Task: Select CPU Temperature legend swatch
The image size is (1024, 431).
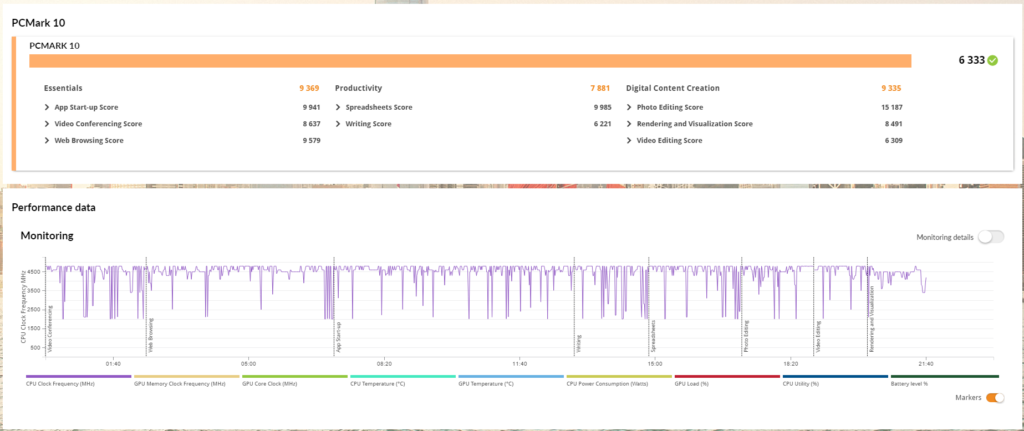Action: (403, 377)
